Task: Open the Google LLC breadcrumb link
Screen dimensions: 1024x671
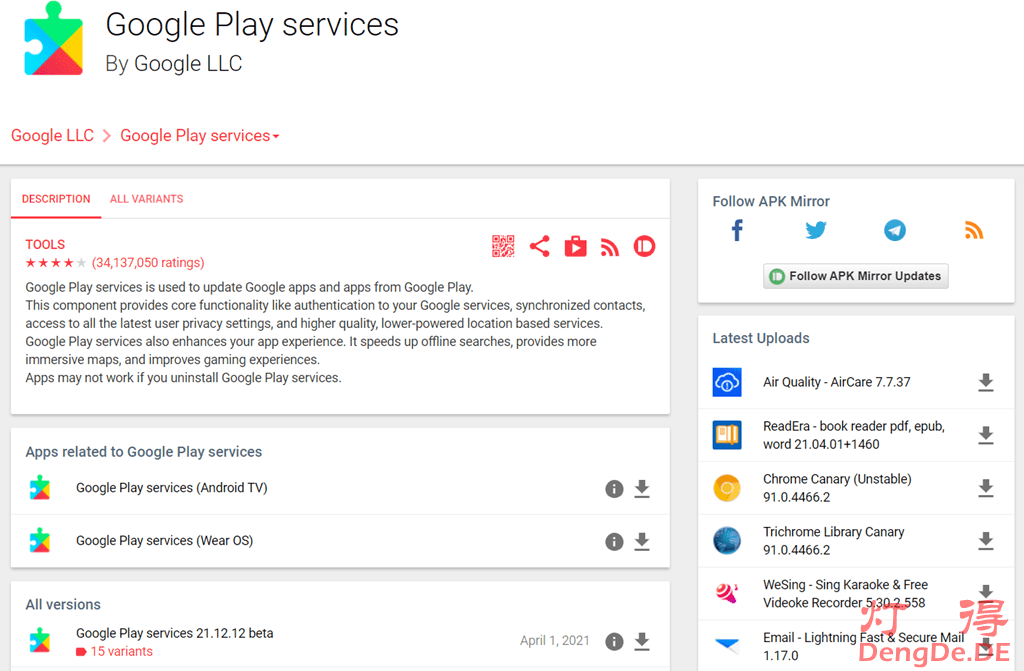Action: pyautogui.click(x=52, y=136)
